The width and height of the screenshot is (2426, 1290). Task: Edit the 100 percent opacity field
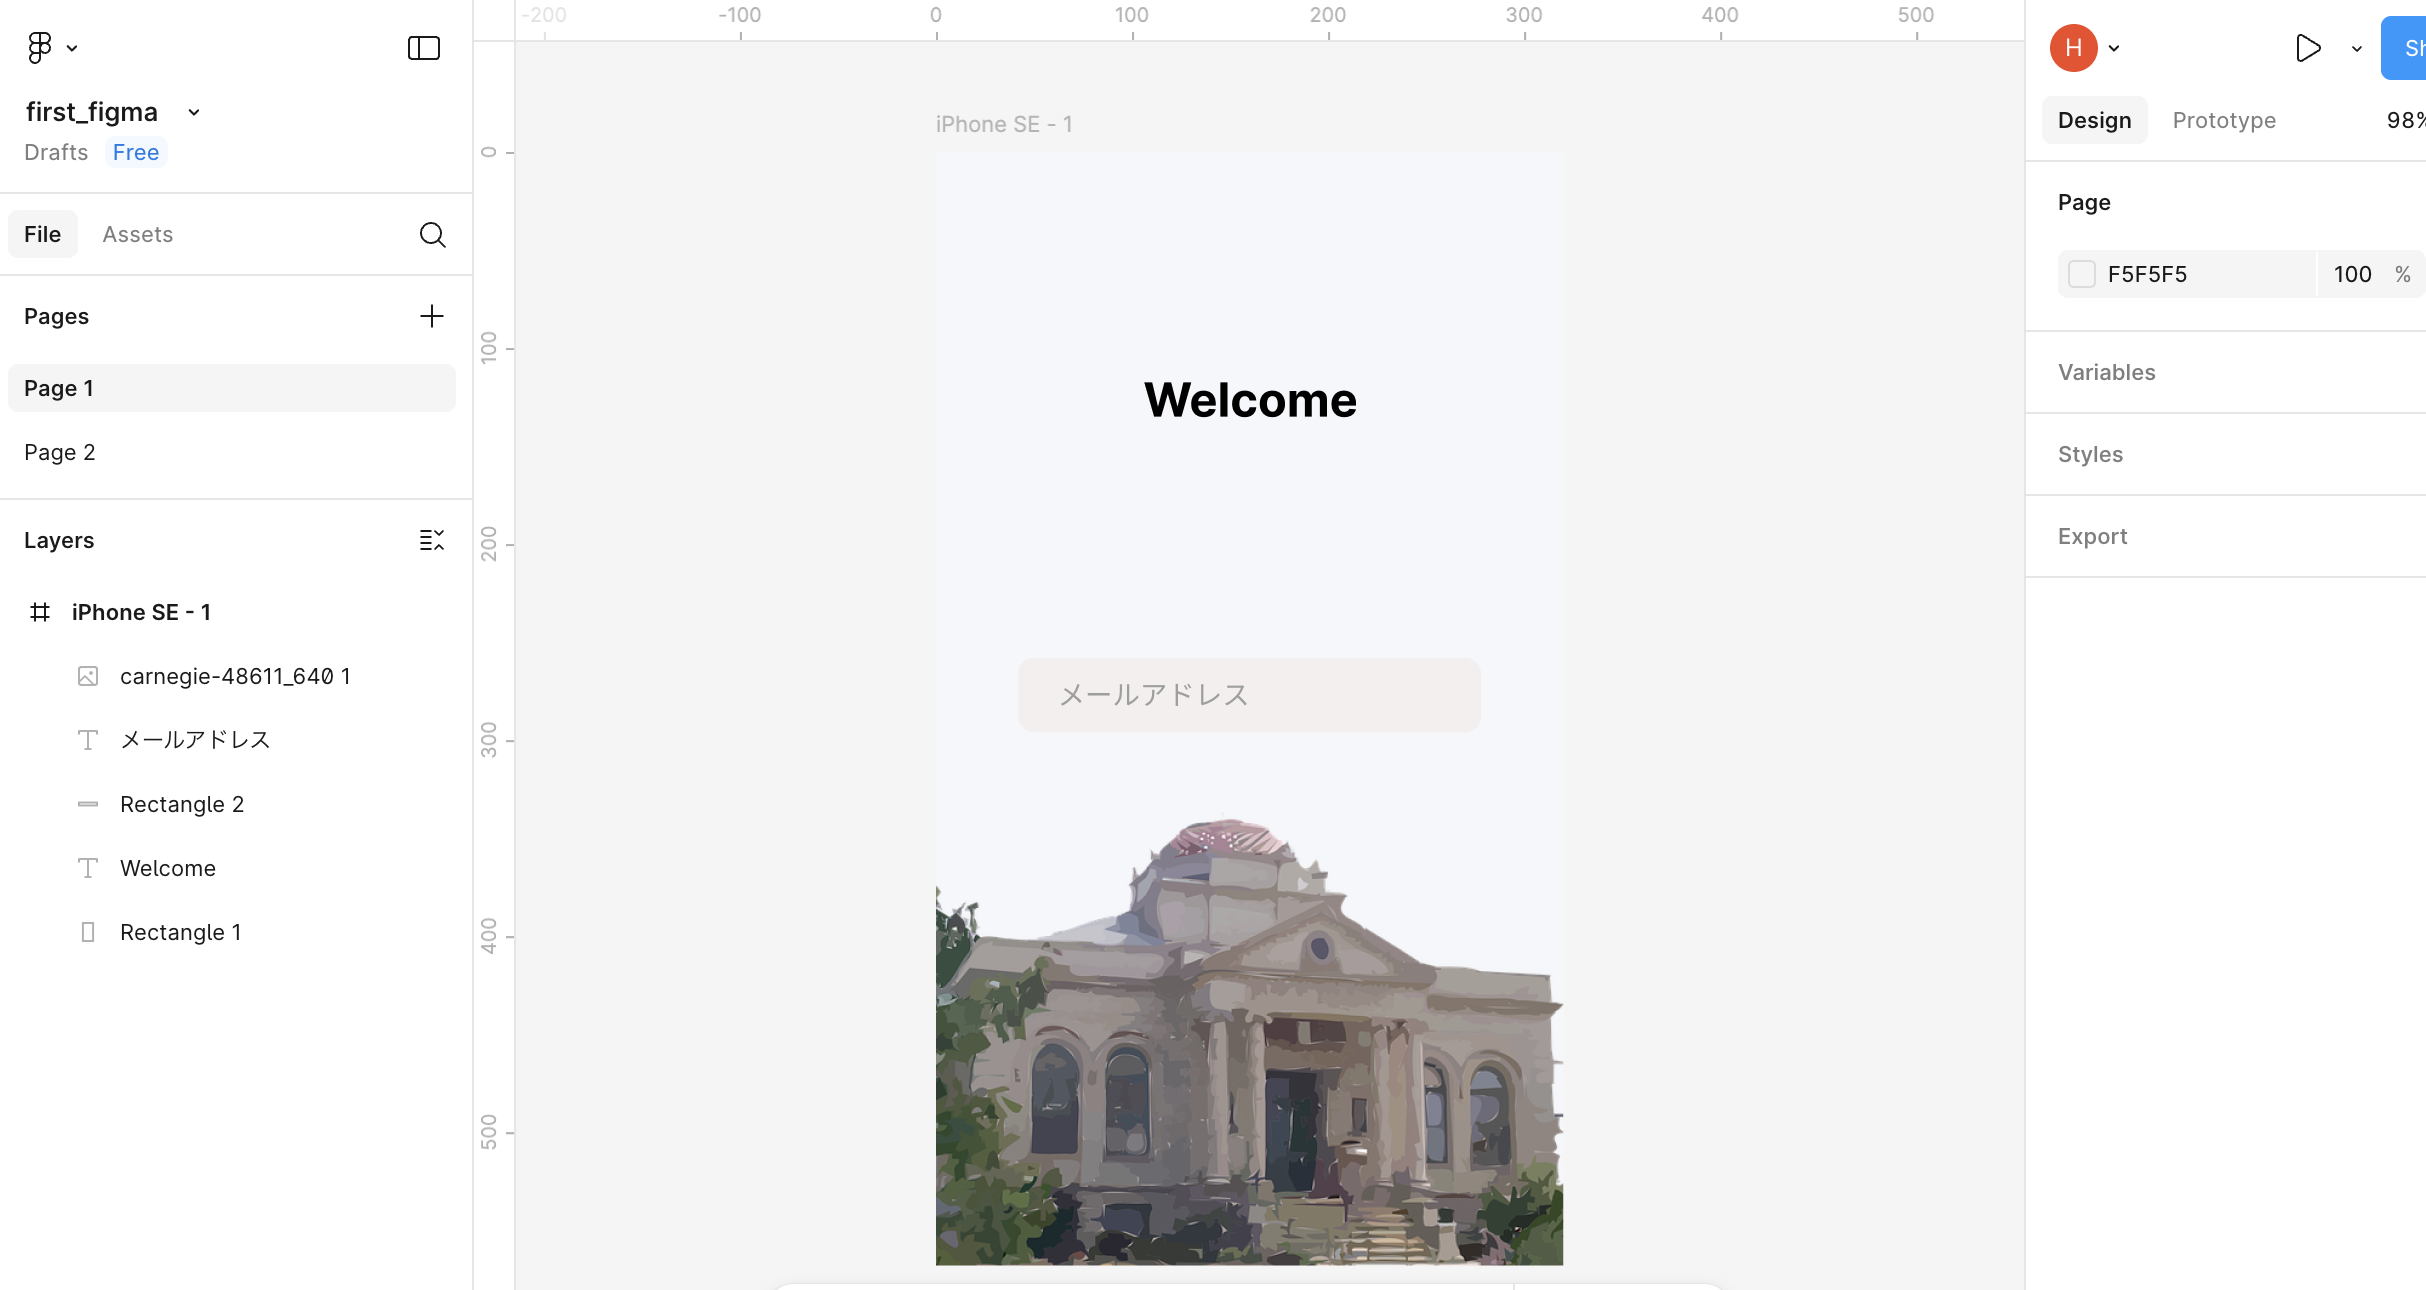(x=2352, y=274)
